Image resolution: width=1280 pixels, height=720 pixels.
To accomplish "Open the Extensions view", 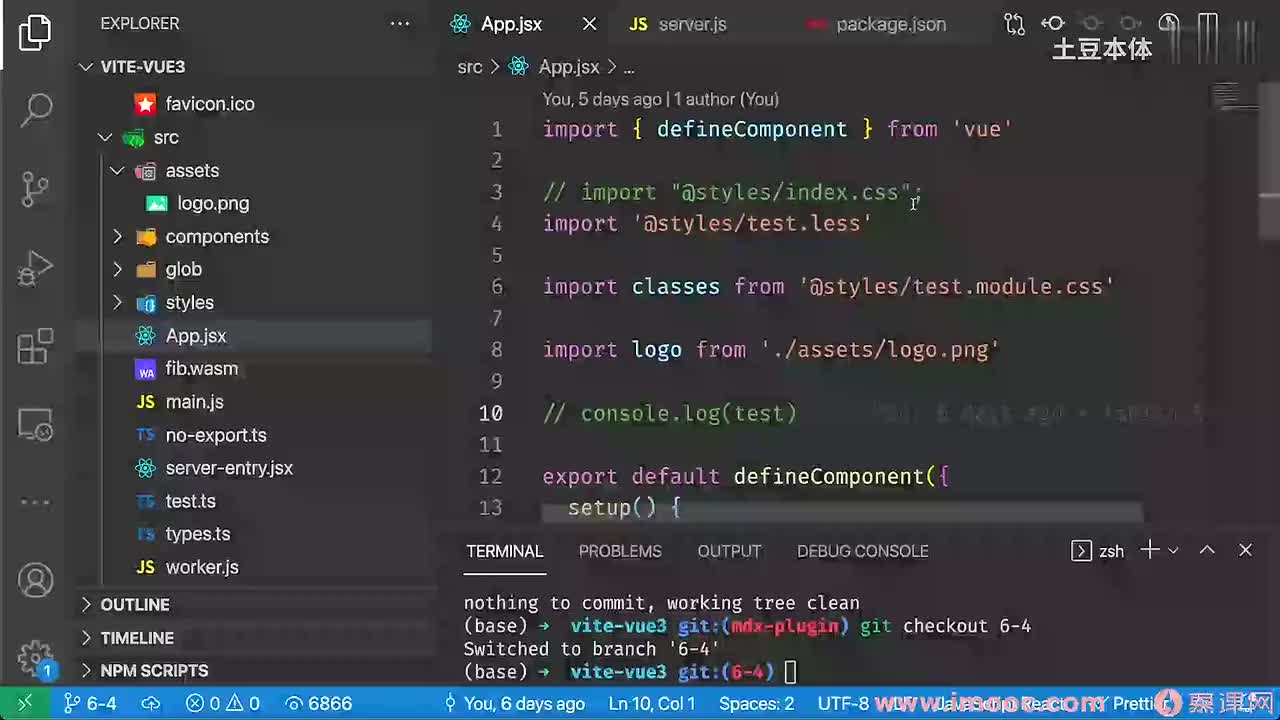I will (x=36, y=346).
